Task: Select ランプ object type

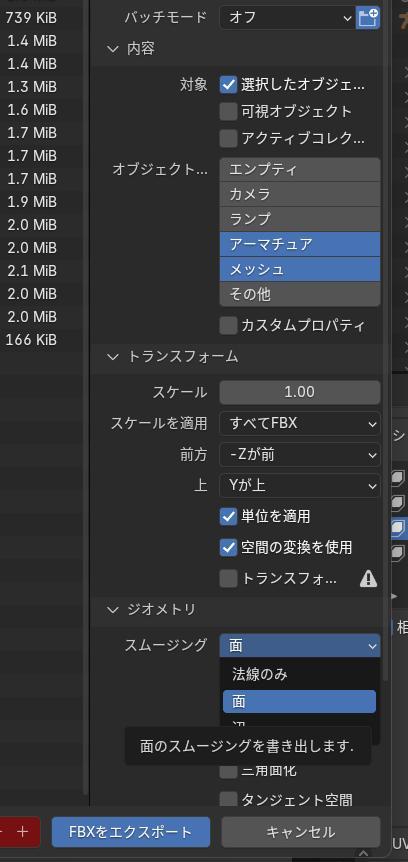Action: [300, 219]
